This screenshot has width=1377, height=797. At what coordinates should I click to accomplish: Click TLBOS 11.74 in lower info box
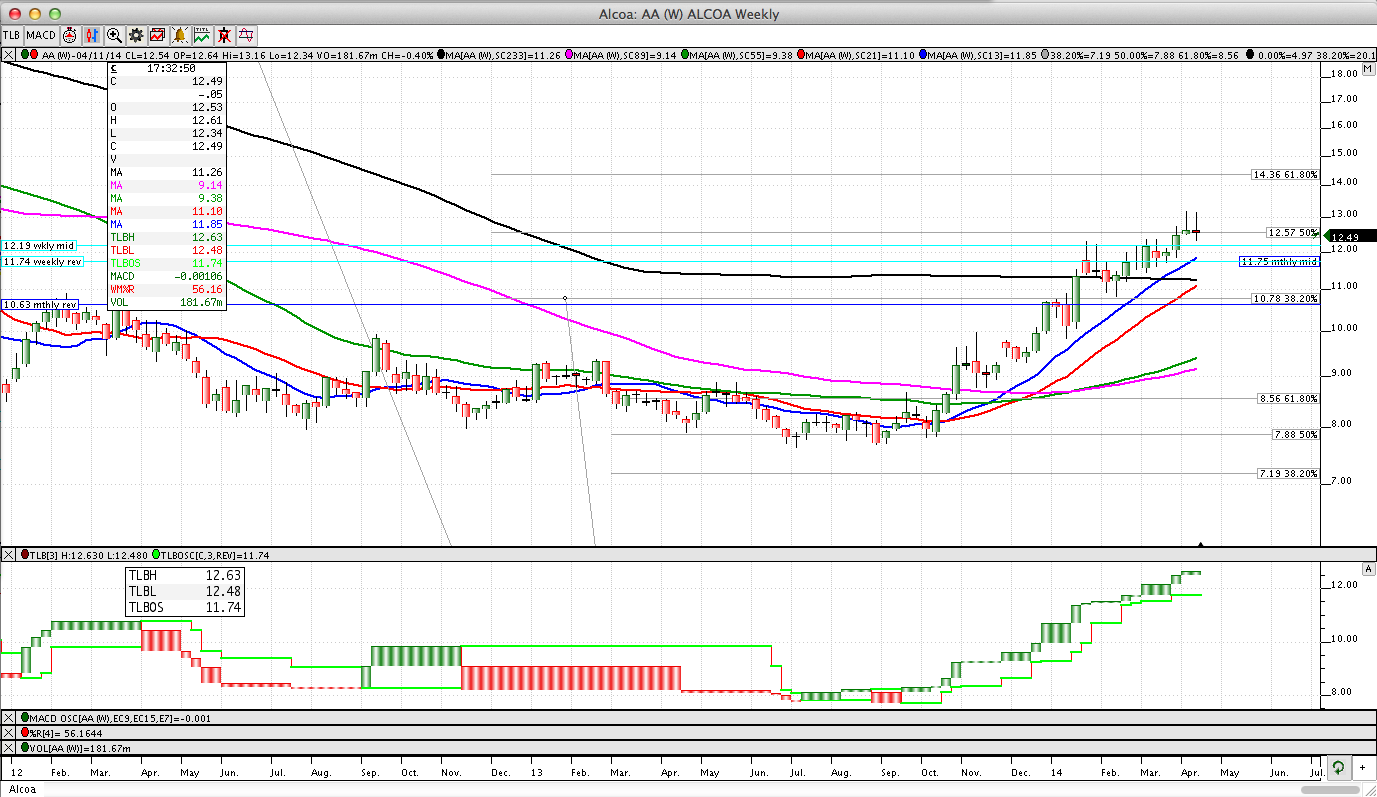coord(184,607)
